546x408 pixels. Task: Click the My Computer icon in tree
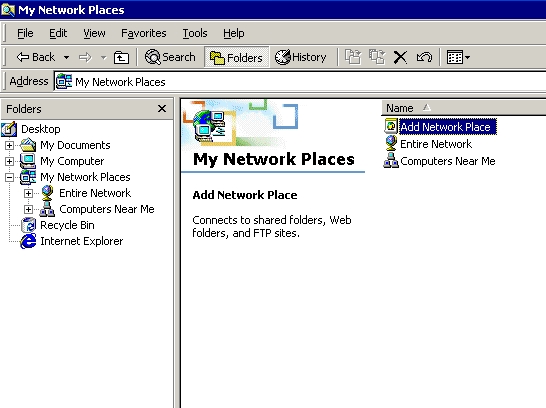28,161
